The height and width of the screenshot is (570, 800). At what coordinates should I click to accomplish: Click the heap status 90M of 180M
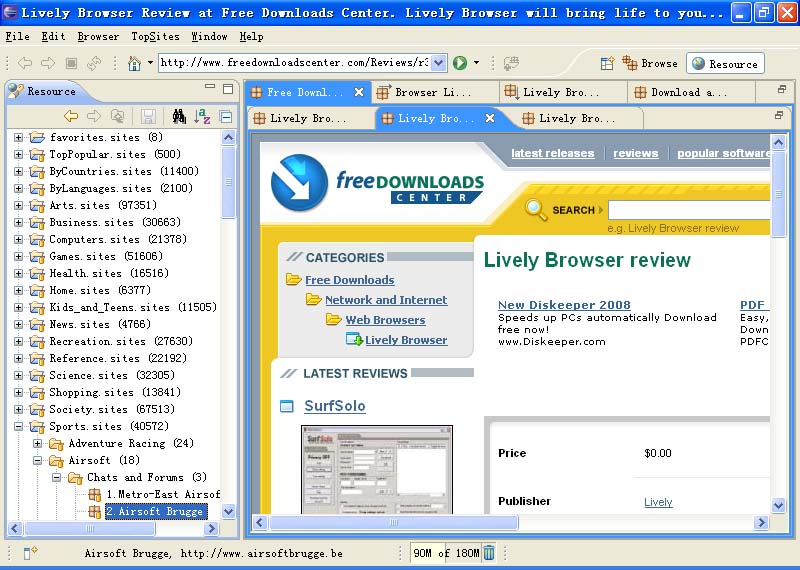click(446, 553)
